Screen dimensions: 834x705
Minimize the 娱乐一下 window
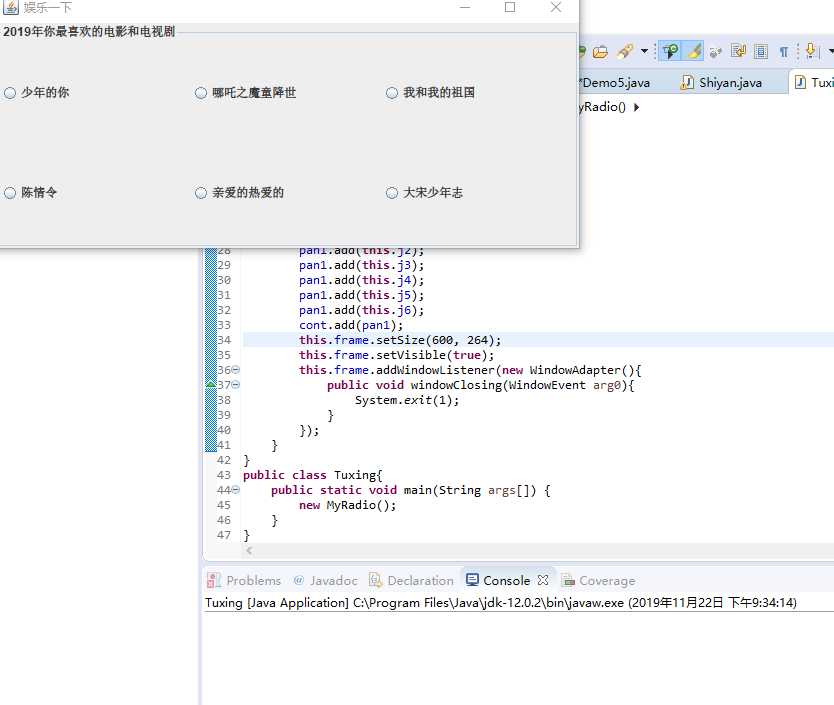[x=465, y=7]
